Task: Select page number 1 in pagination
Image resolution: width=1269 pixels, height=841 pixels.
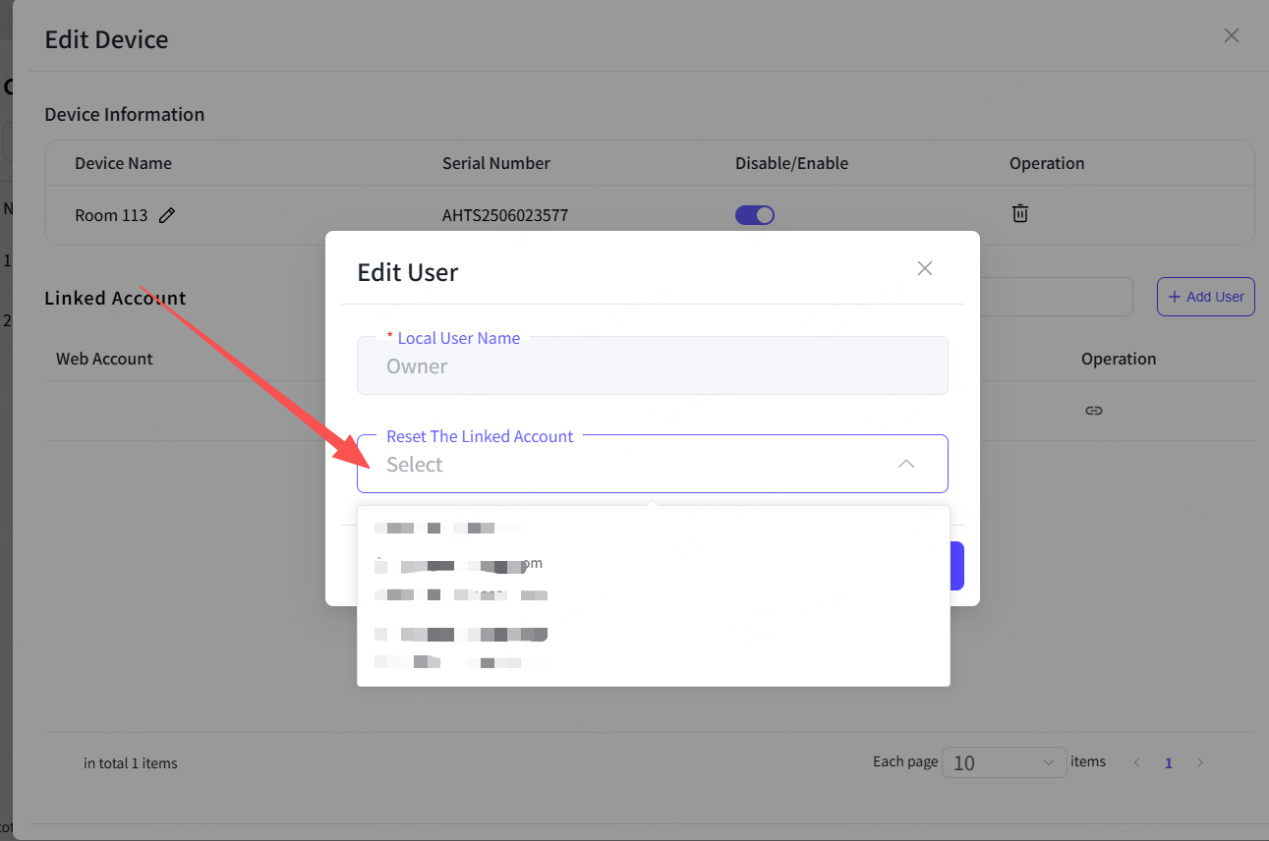Action: (1168, 763)
